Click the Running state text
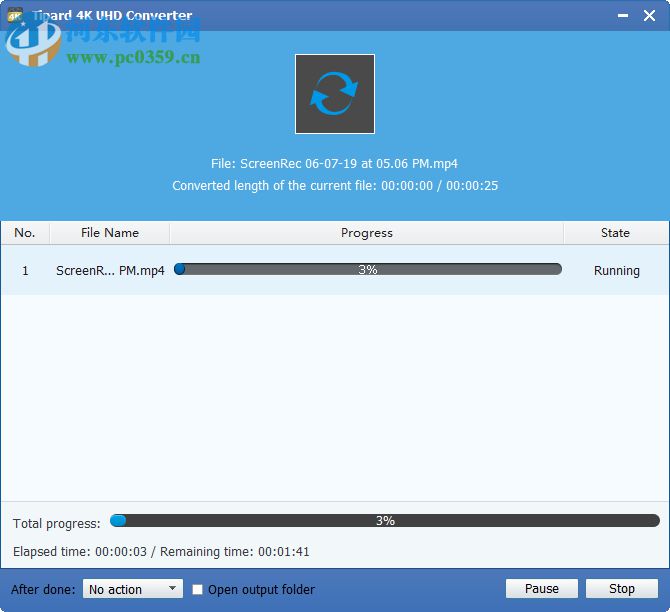 click(617, 271)
